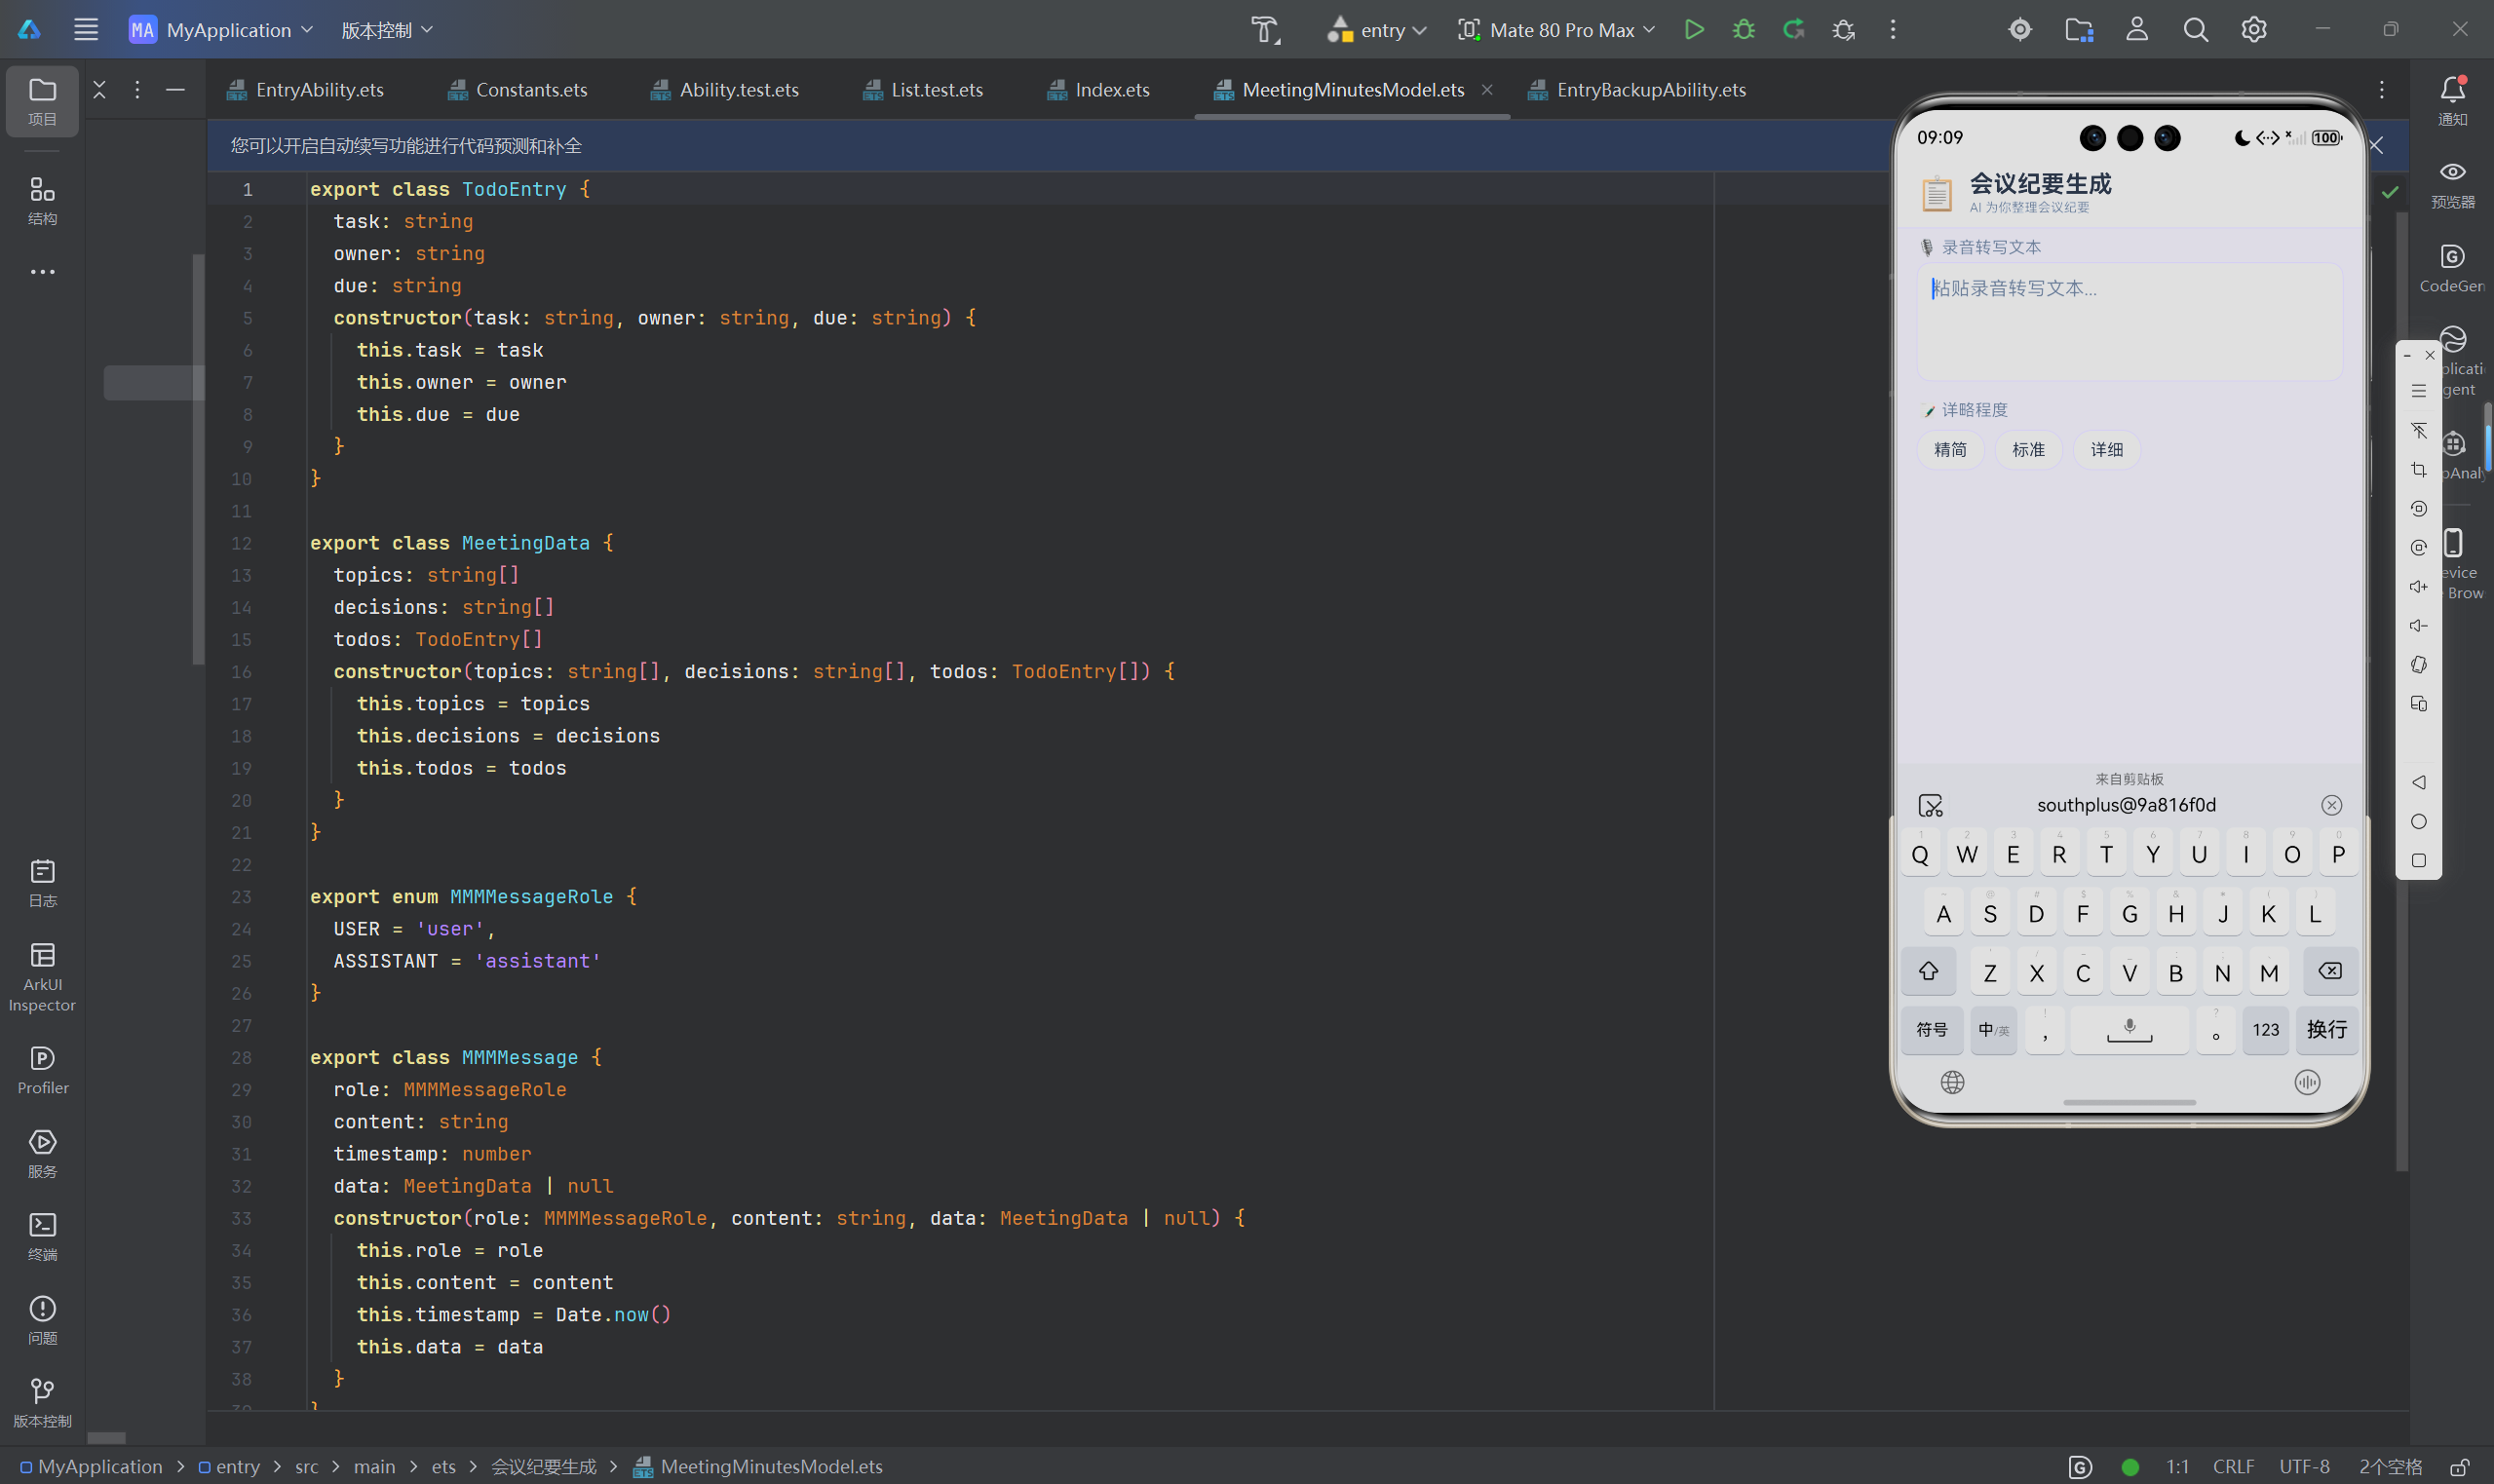
Task: Open user account icon
Action: 2136,30
